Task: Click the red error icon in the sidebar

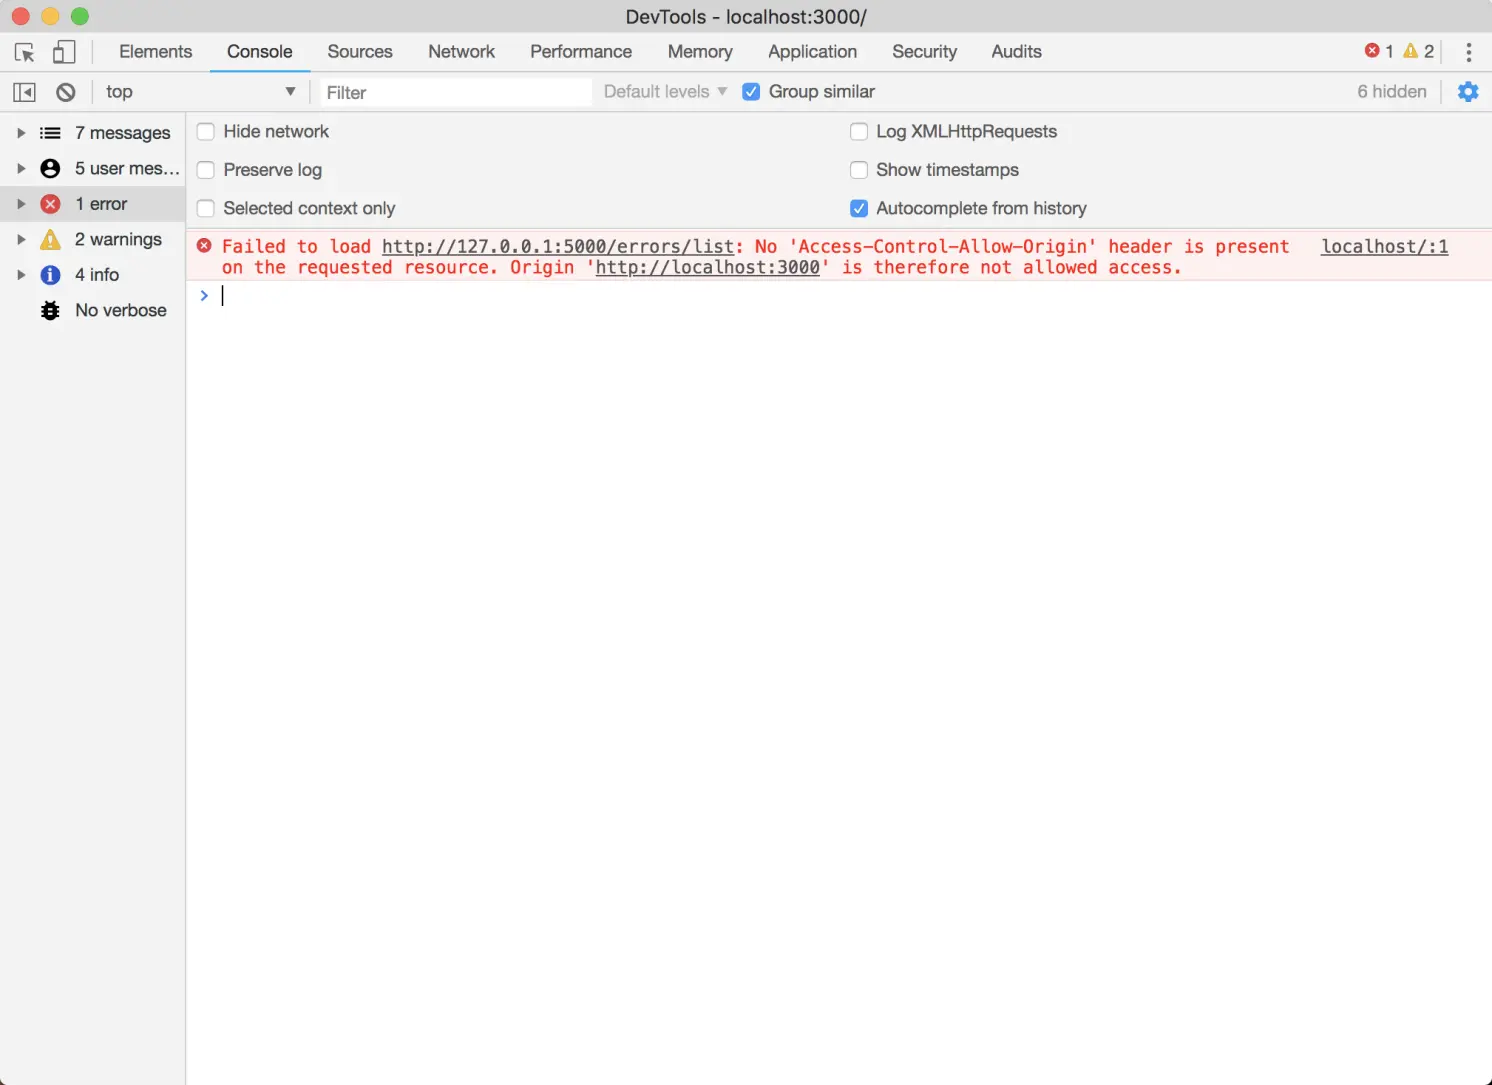Action: tap(50, 204)
